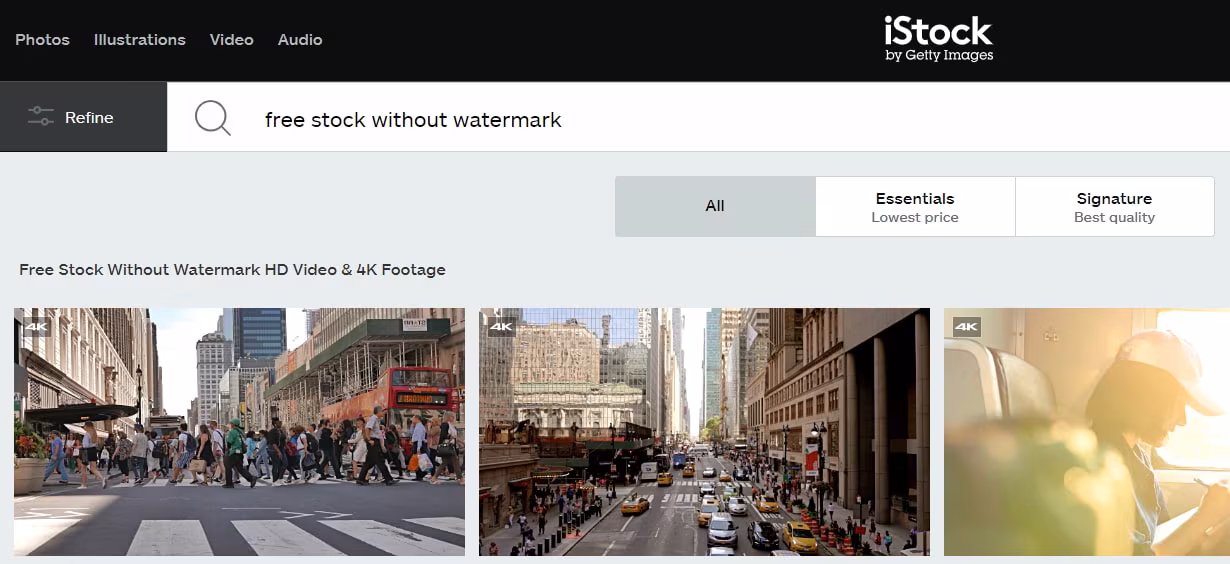Click the Refine filter sliders icon
This screenshot has height=564, width=1230.
41,117
